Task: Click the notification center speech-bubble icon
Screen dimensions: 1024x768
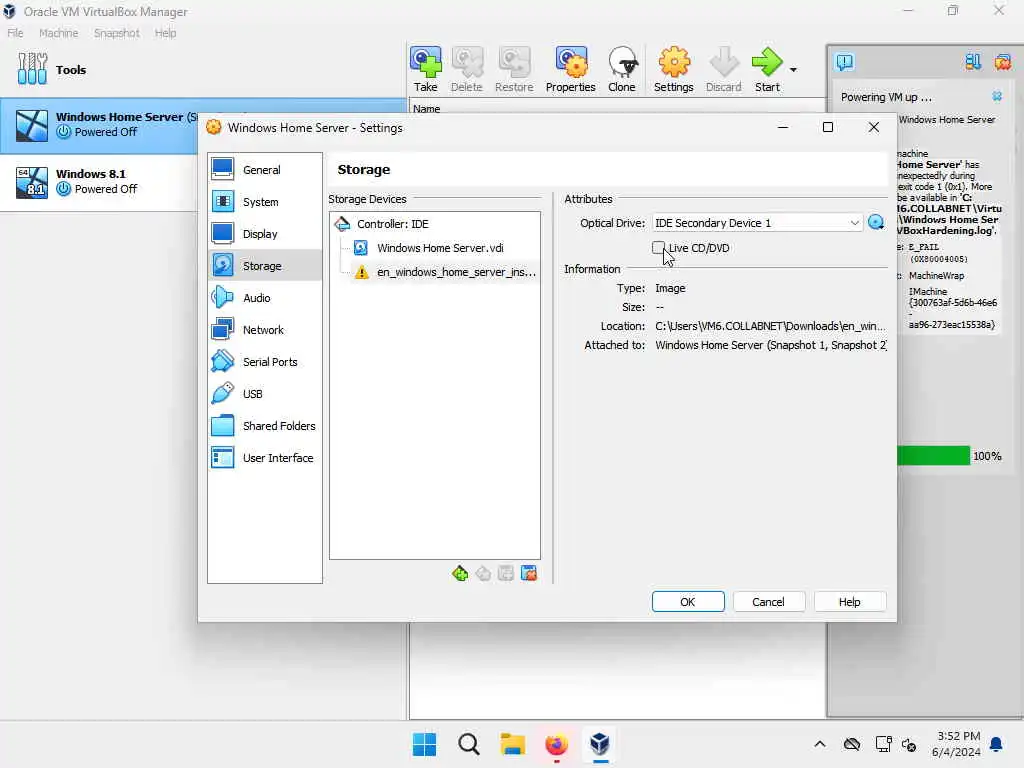Action: 844,62
